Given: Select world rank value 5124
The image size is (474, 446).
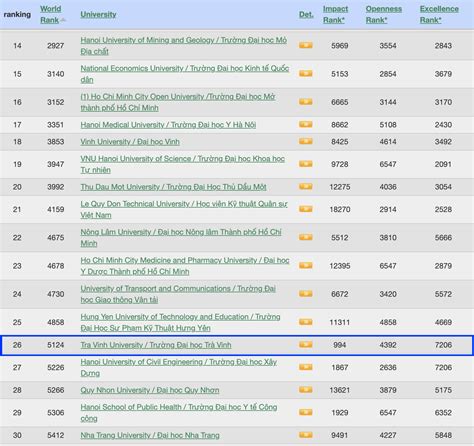Looking at the screenshot, I should tap(55, 345).
